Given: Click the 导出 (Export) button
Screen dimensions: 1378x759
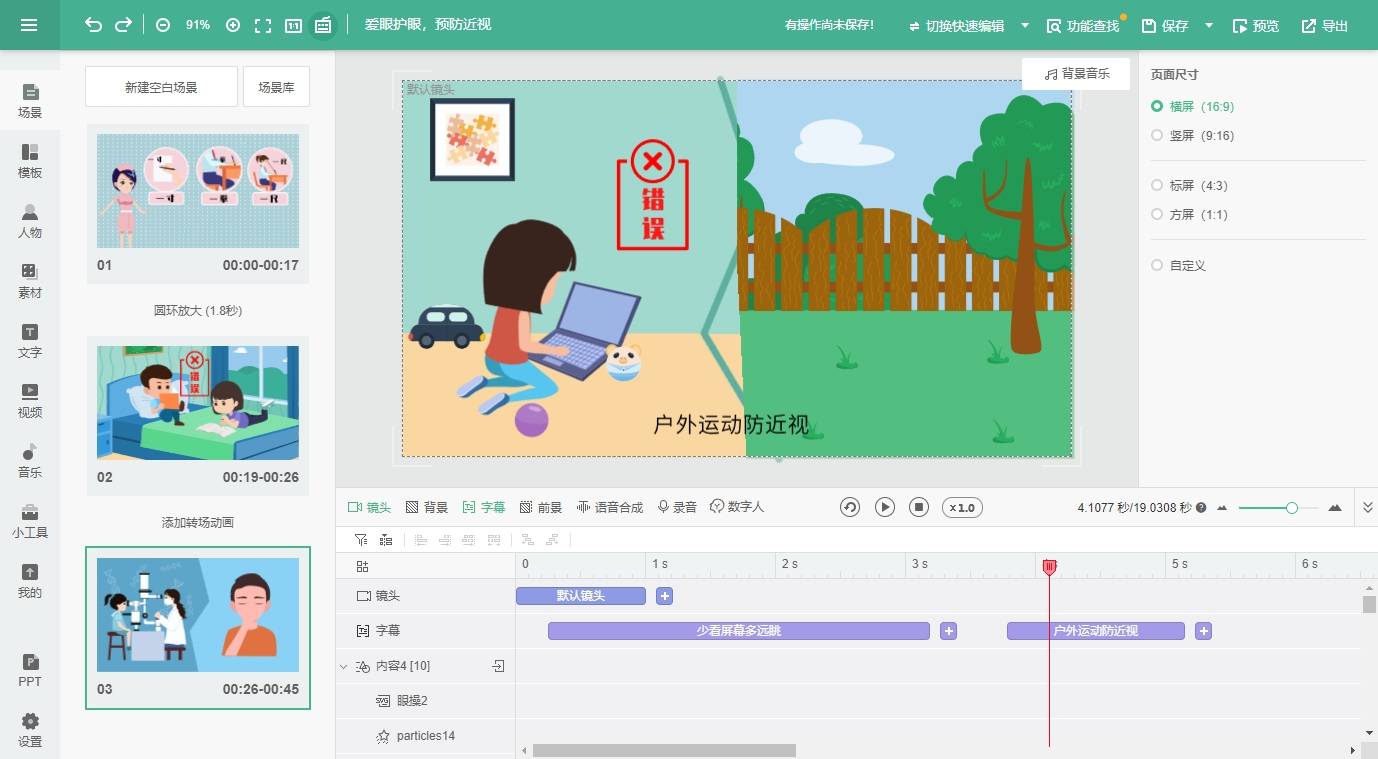Looking at the screenshot, I should click(x=1324, y=25).
